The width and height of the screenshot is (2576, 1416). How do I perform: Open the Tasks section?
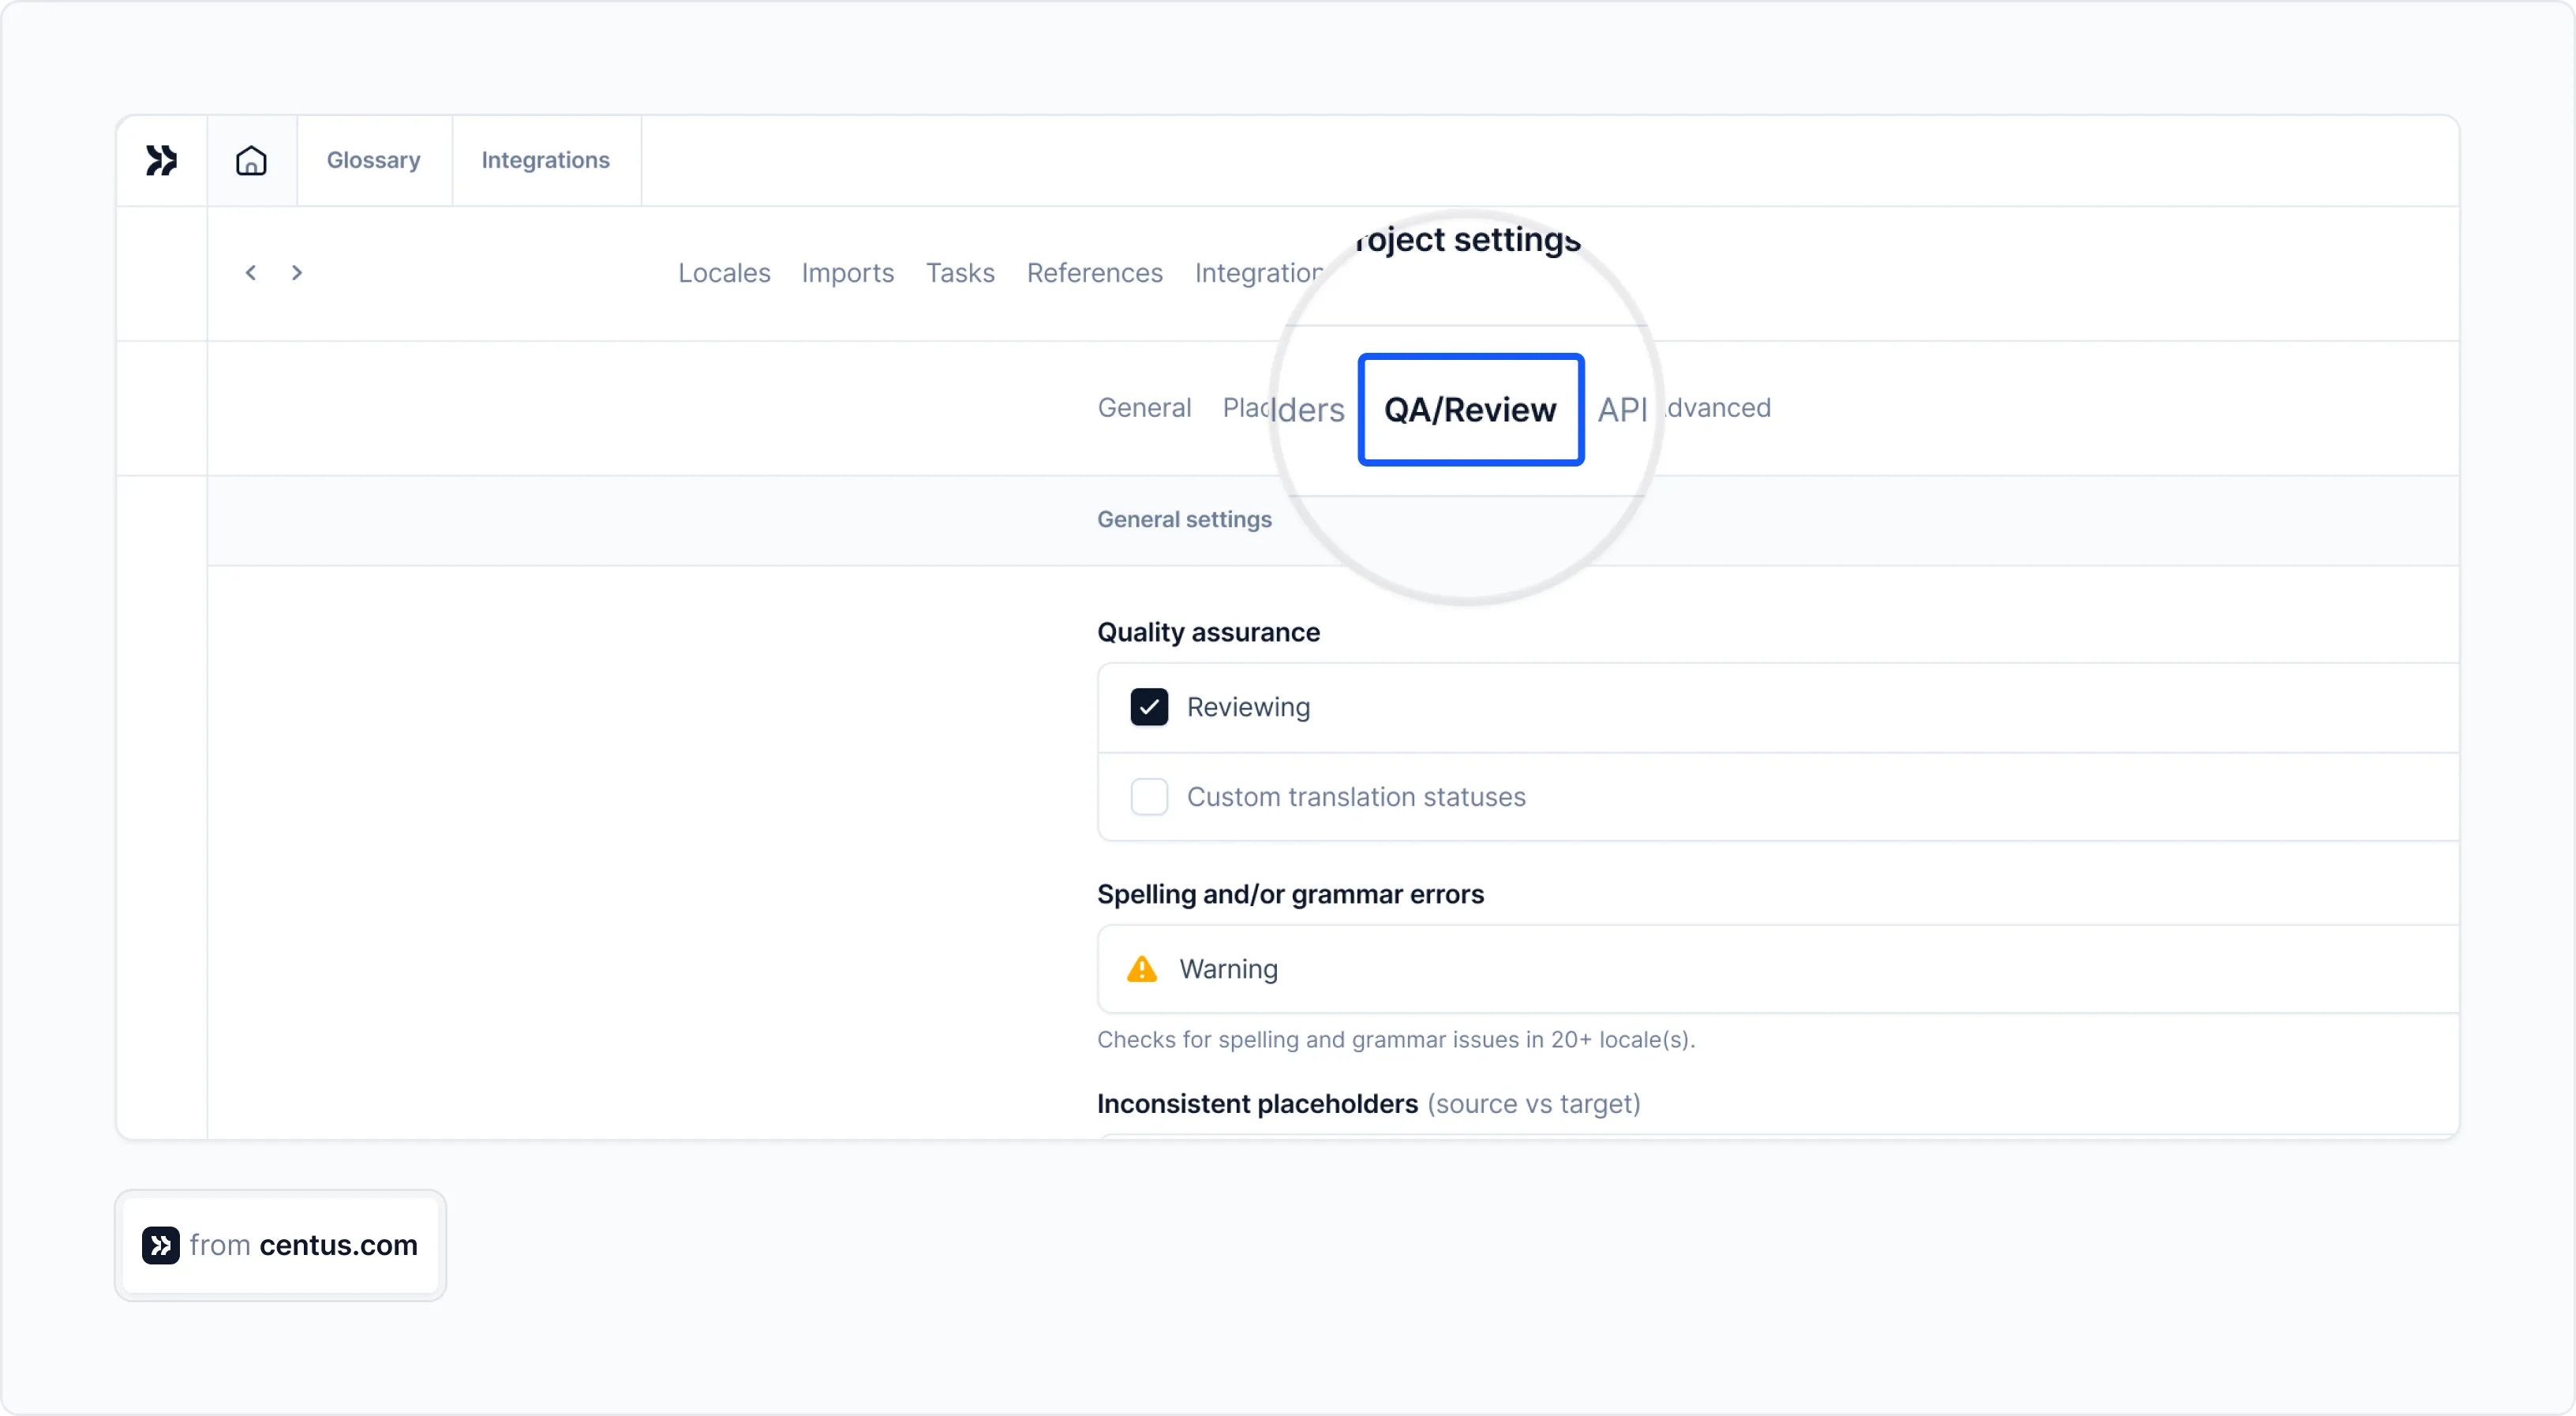(959, 272)
